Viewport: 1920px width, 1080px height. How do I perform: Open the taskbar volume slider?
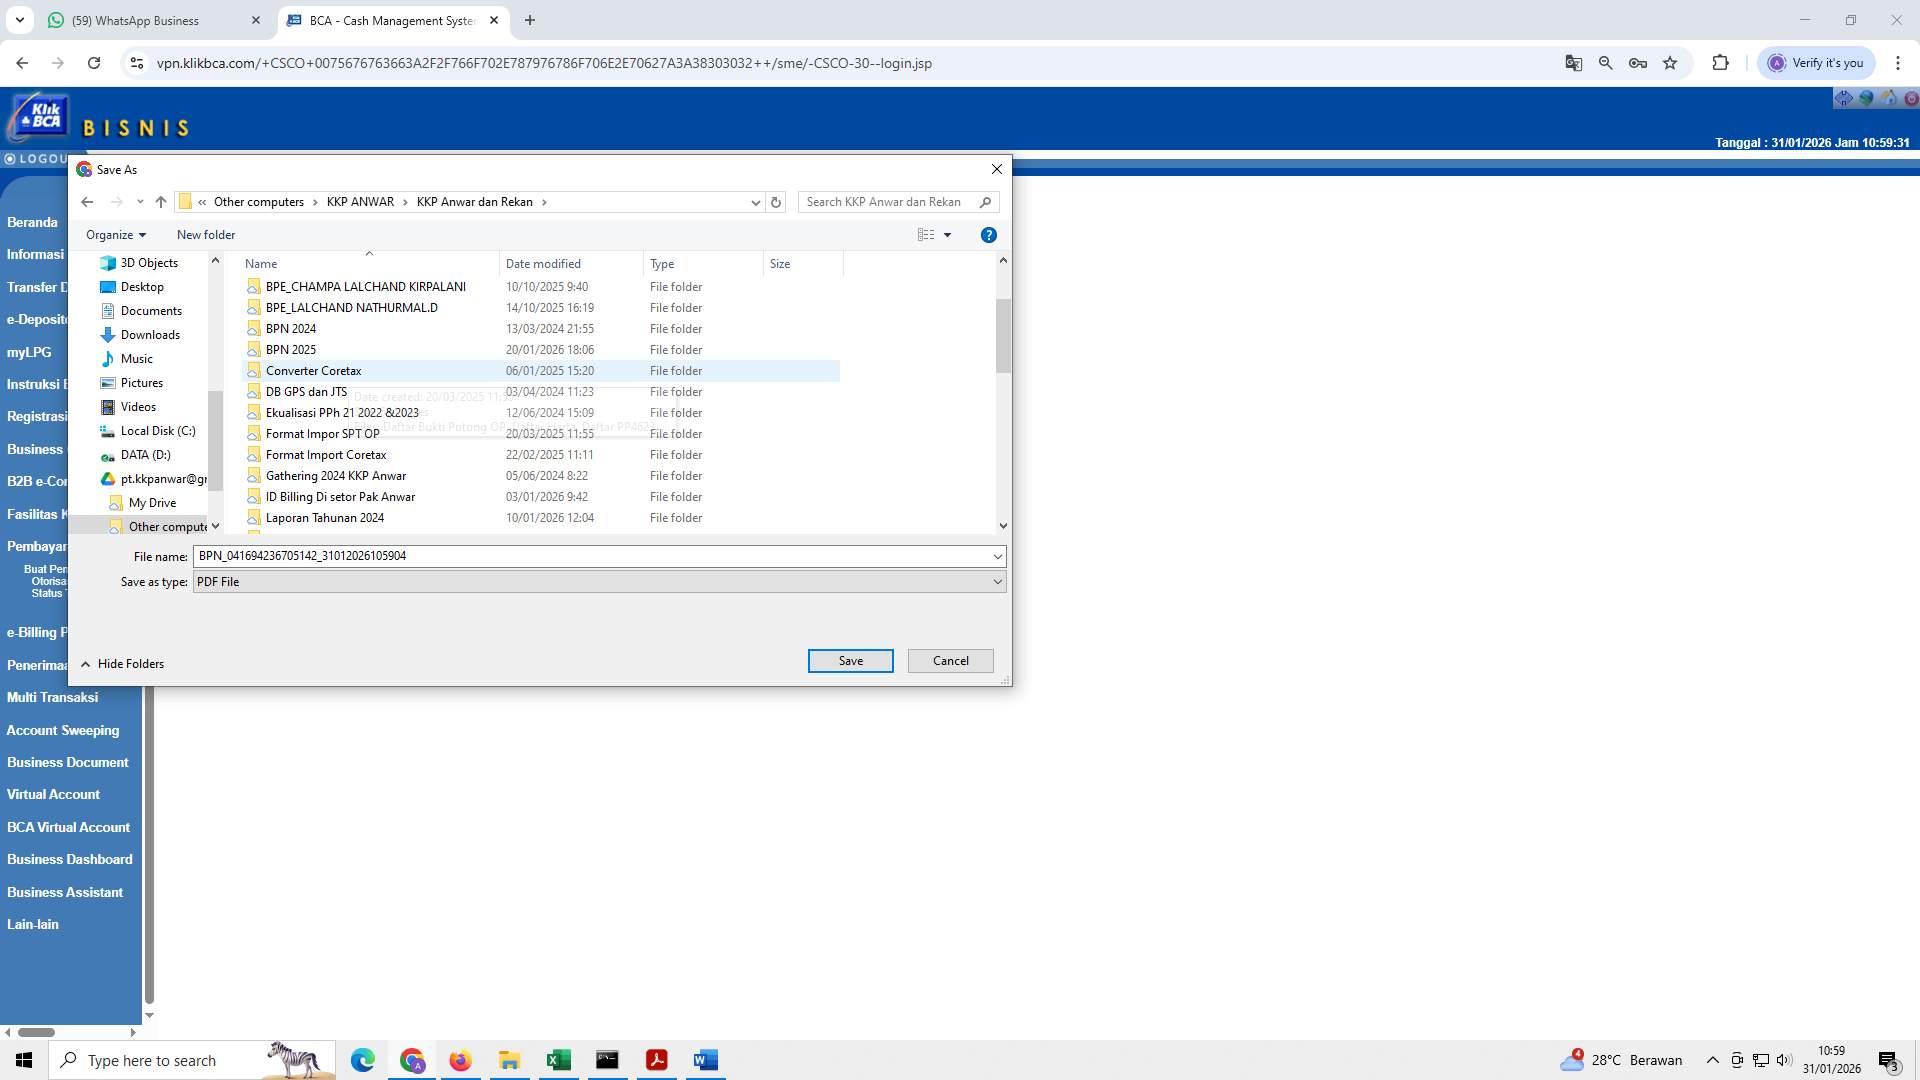(x=1784, y=1060)
